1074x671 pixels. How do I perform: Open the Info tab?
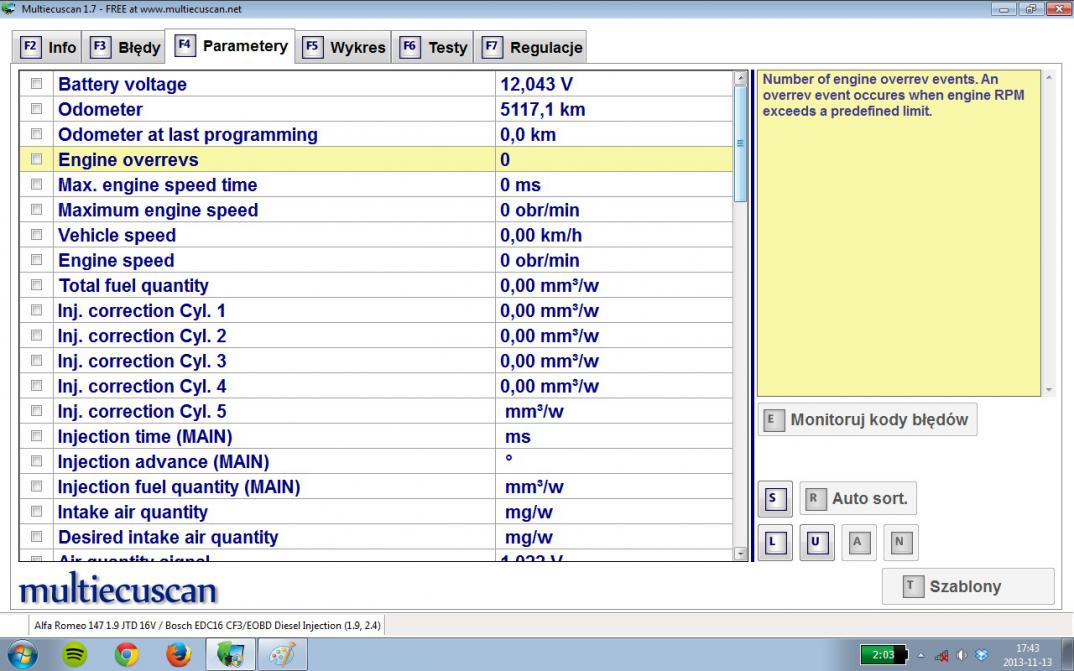point(47,47)
